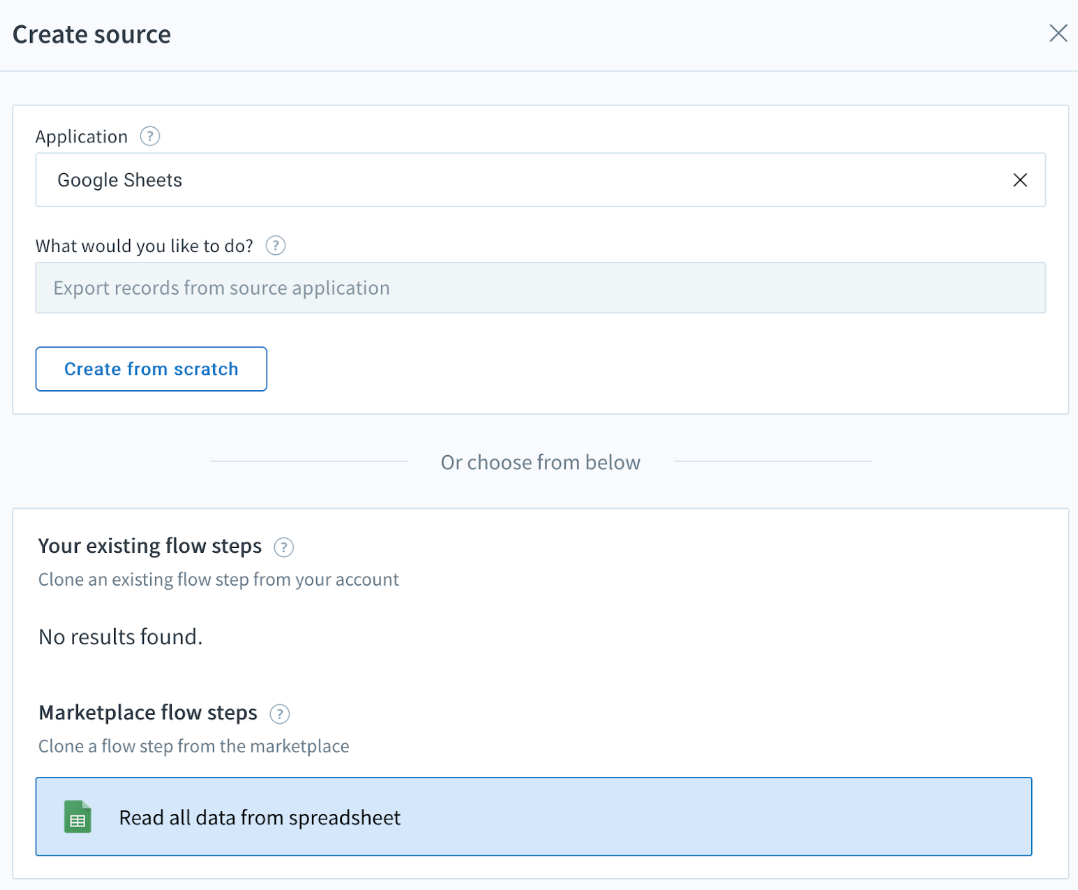
Task: Click the green Google Sheets file icon
Action: (x=78, y=816)
